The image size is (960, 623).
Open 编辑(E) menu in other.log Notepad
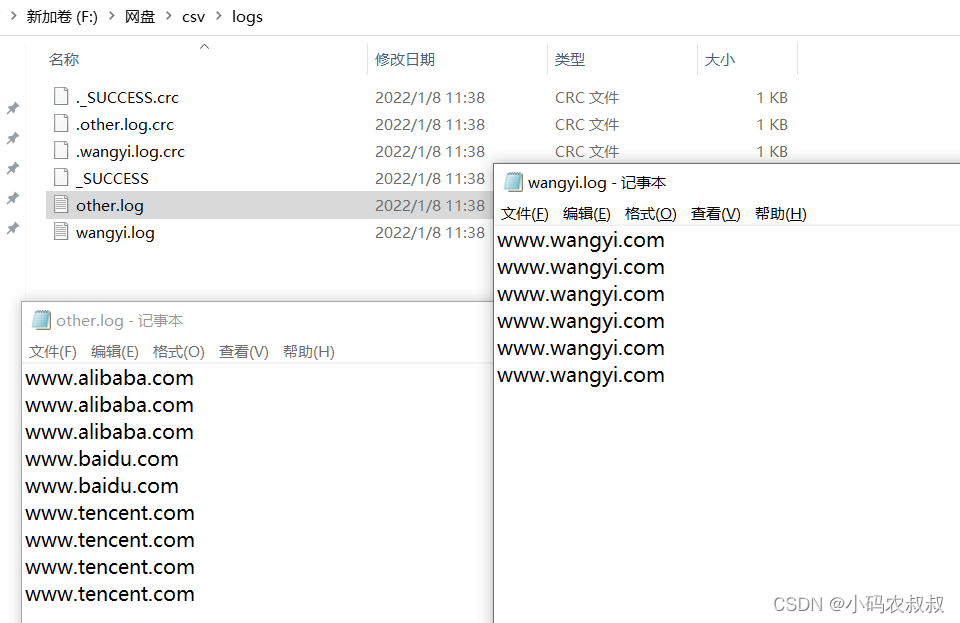pyautogui.click(x=114, y=352)
